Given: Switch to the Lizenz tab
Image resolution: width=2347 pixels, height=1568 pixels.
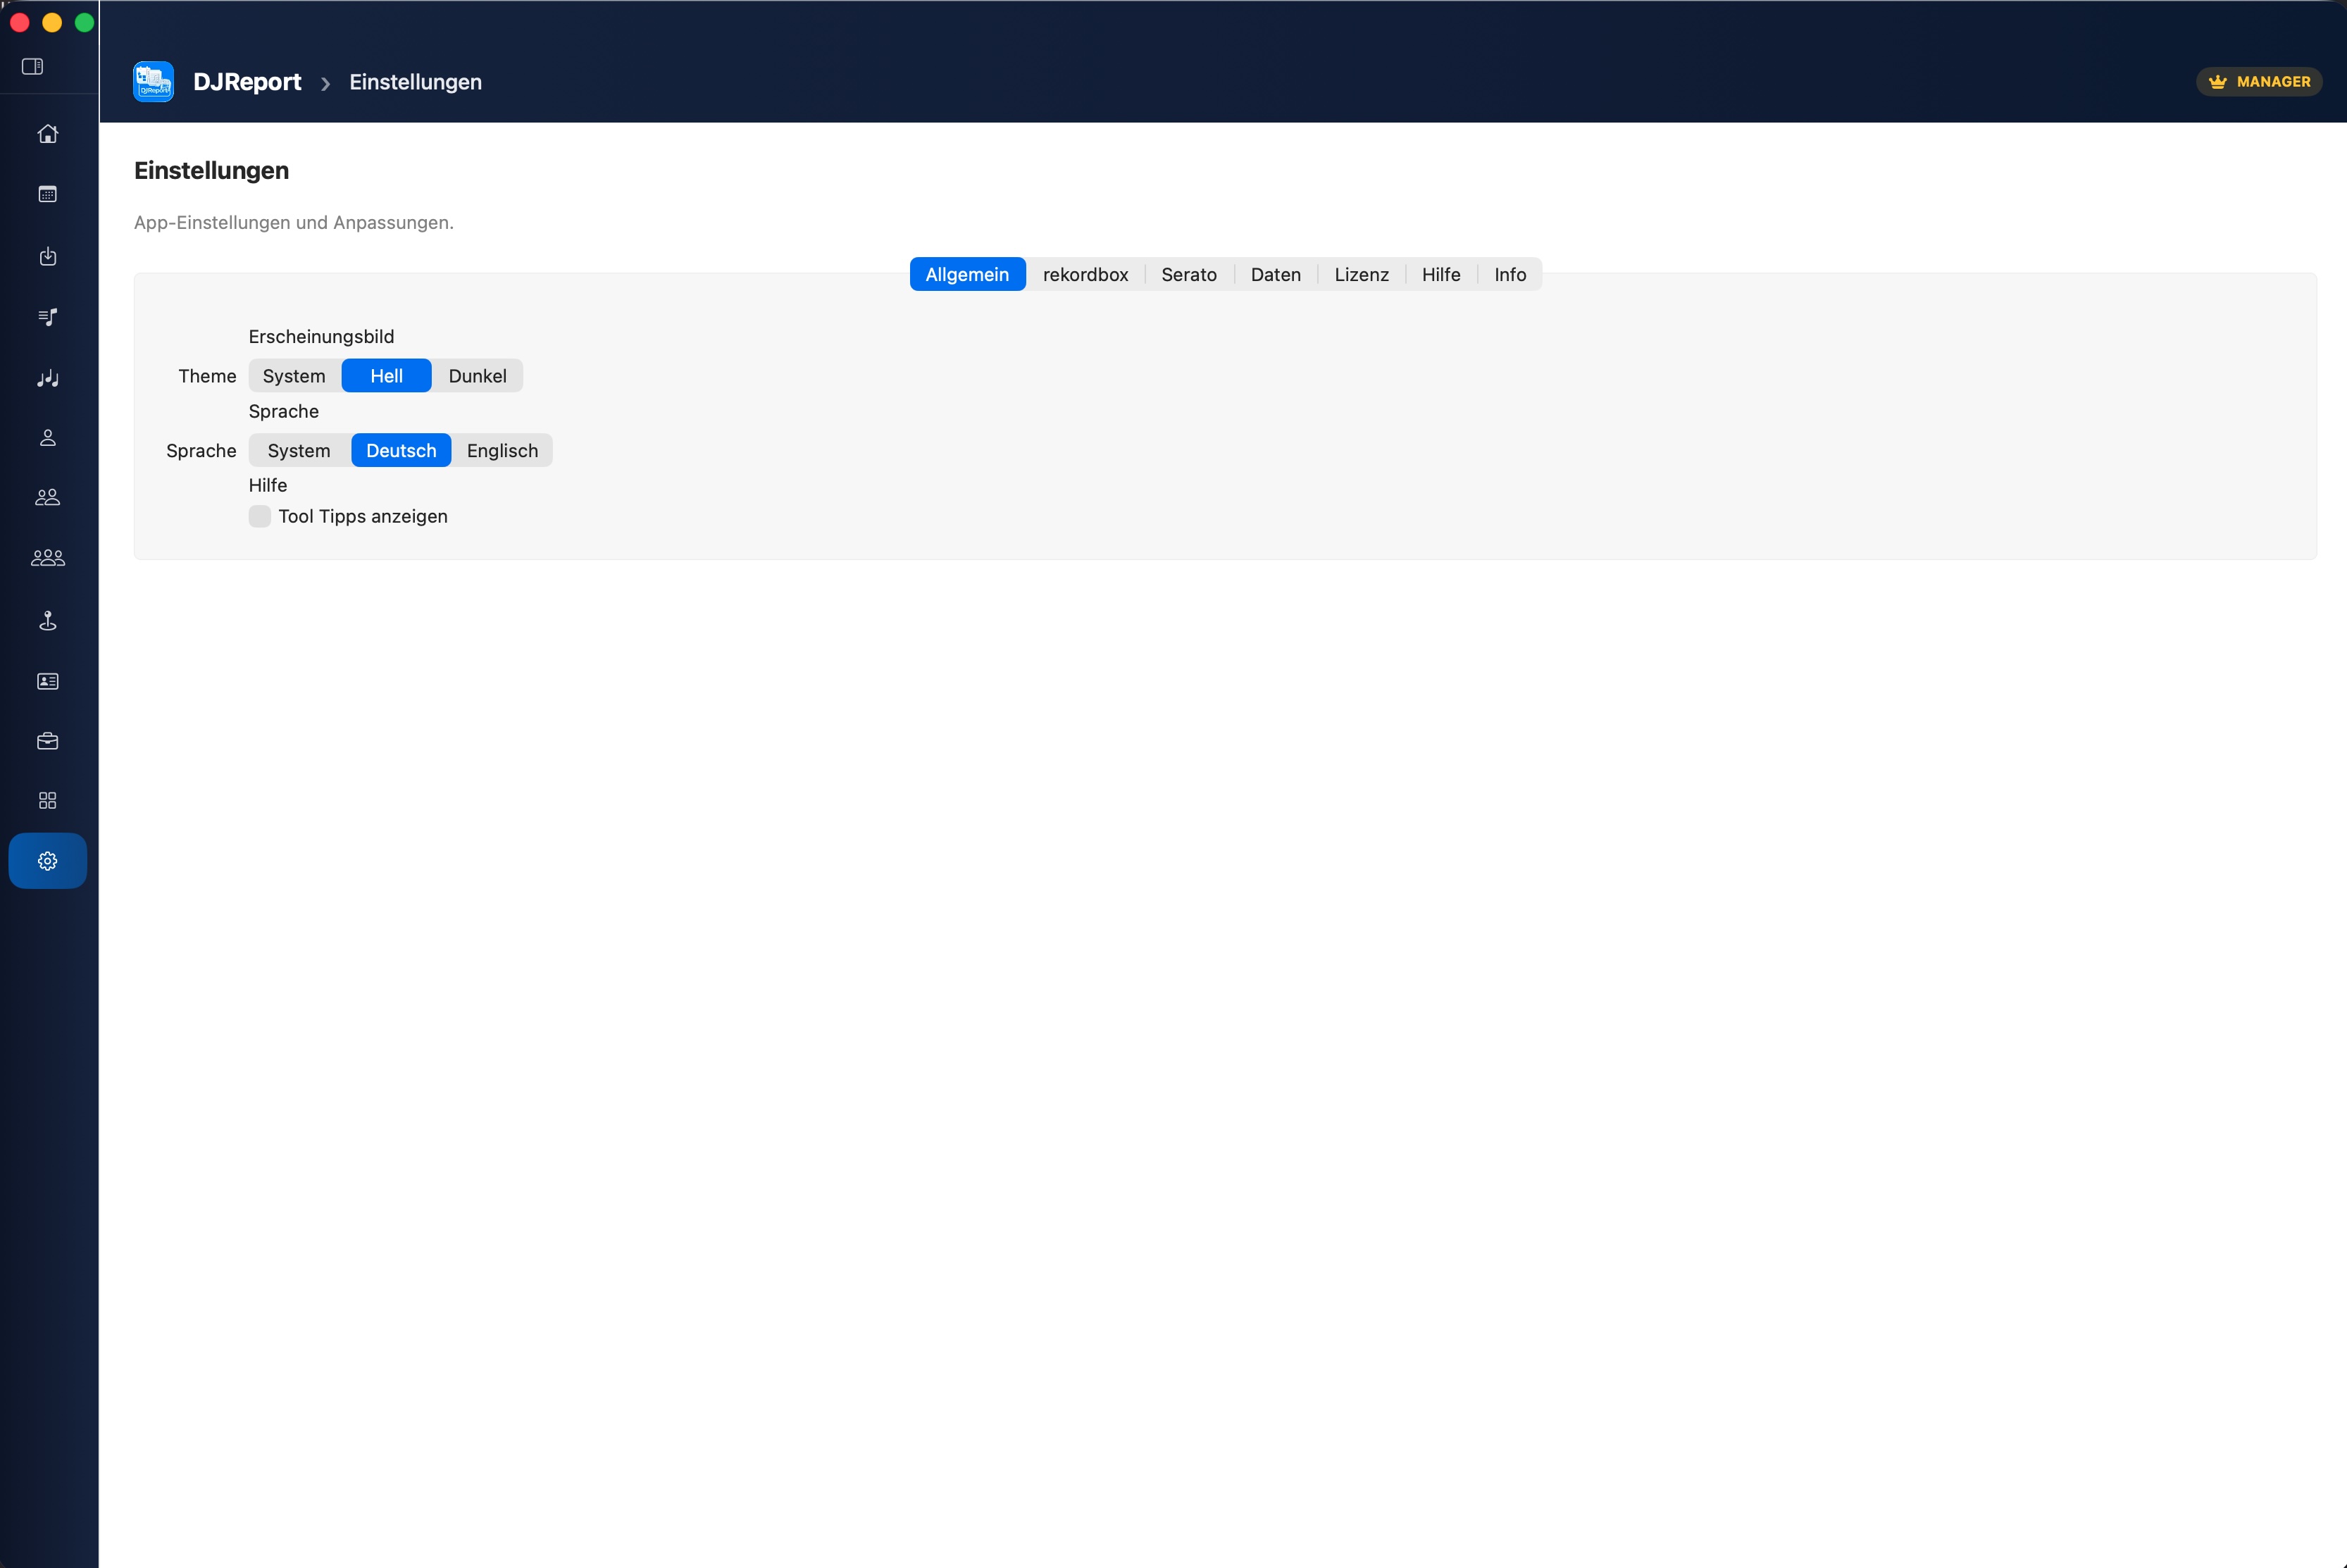Looking at the screenshot, I should pos(1361,275).
